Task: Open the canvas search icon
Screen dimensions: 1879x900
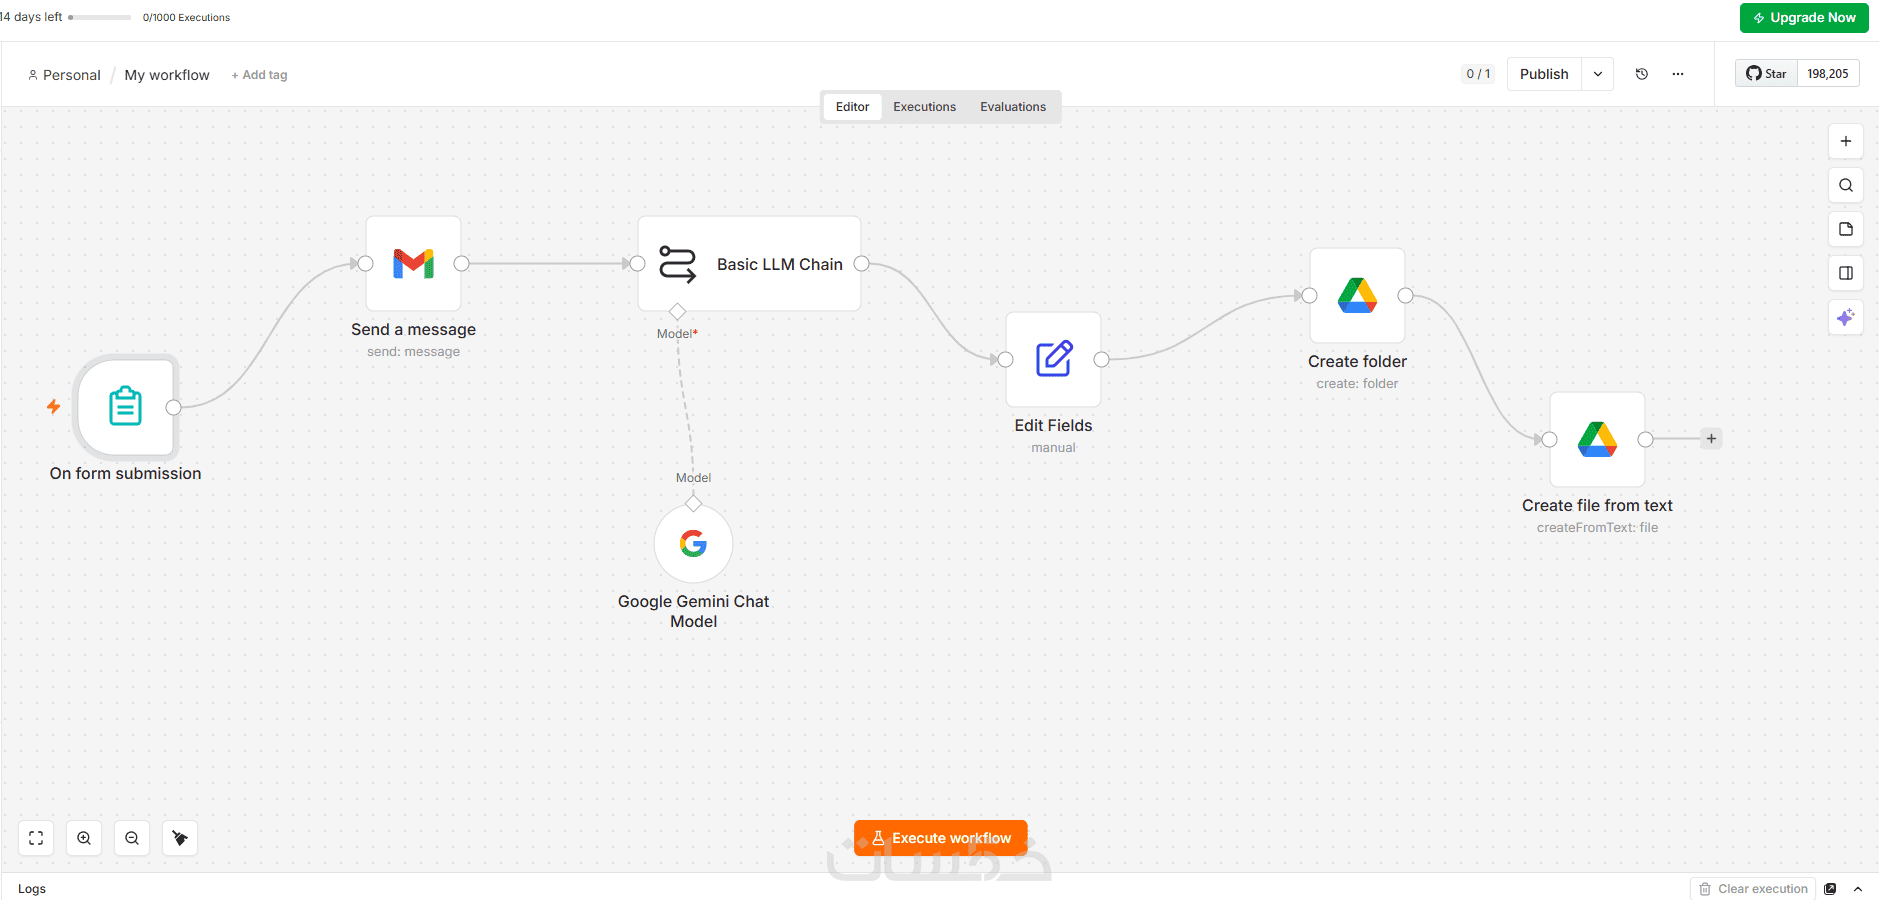Action: 1845,185
